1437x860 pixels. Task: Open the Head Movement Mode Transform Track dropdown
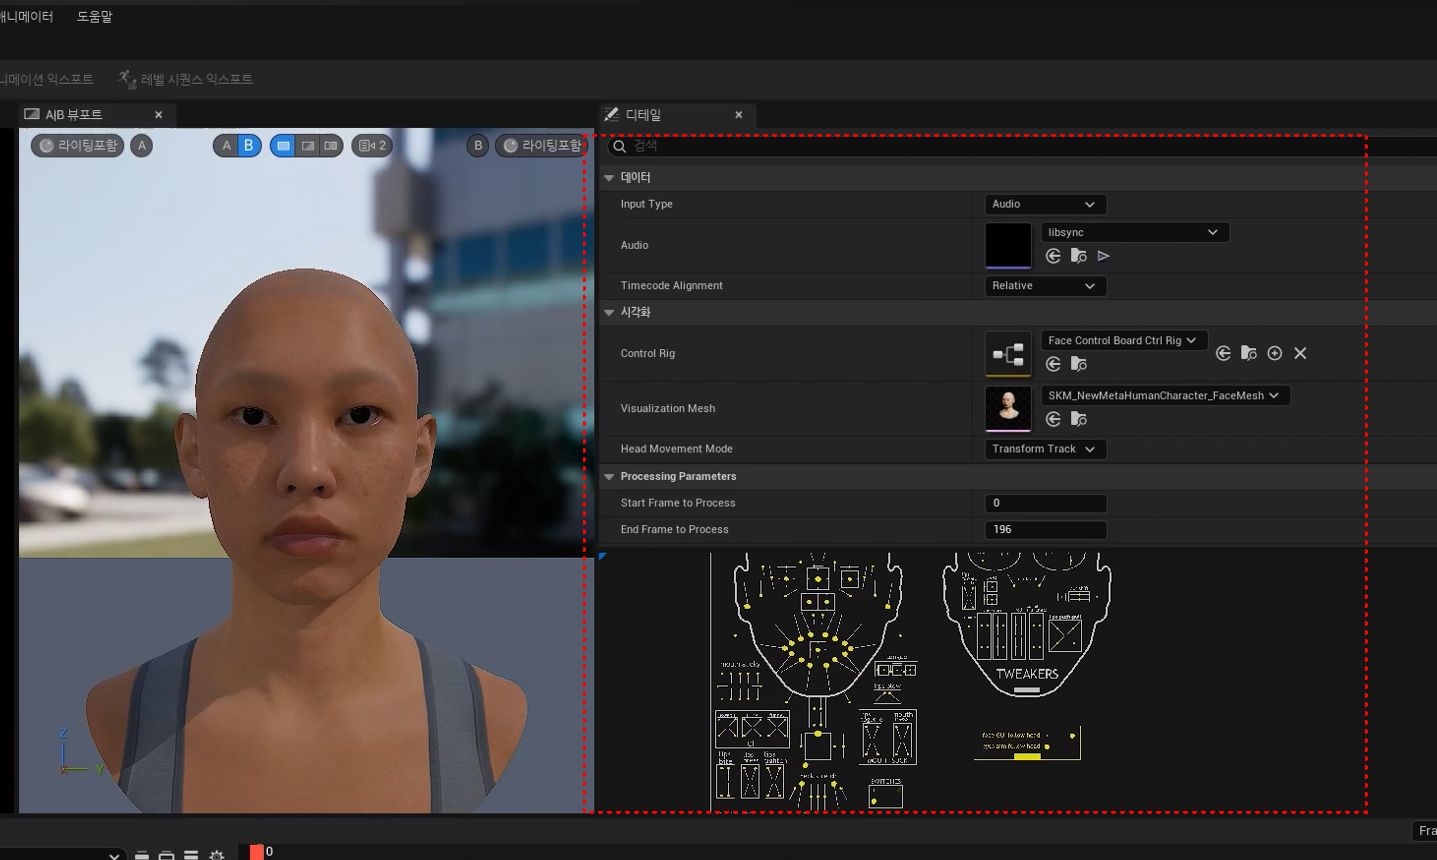point(1045,449)
